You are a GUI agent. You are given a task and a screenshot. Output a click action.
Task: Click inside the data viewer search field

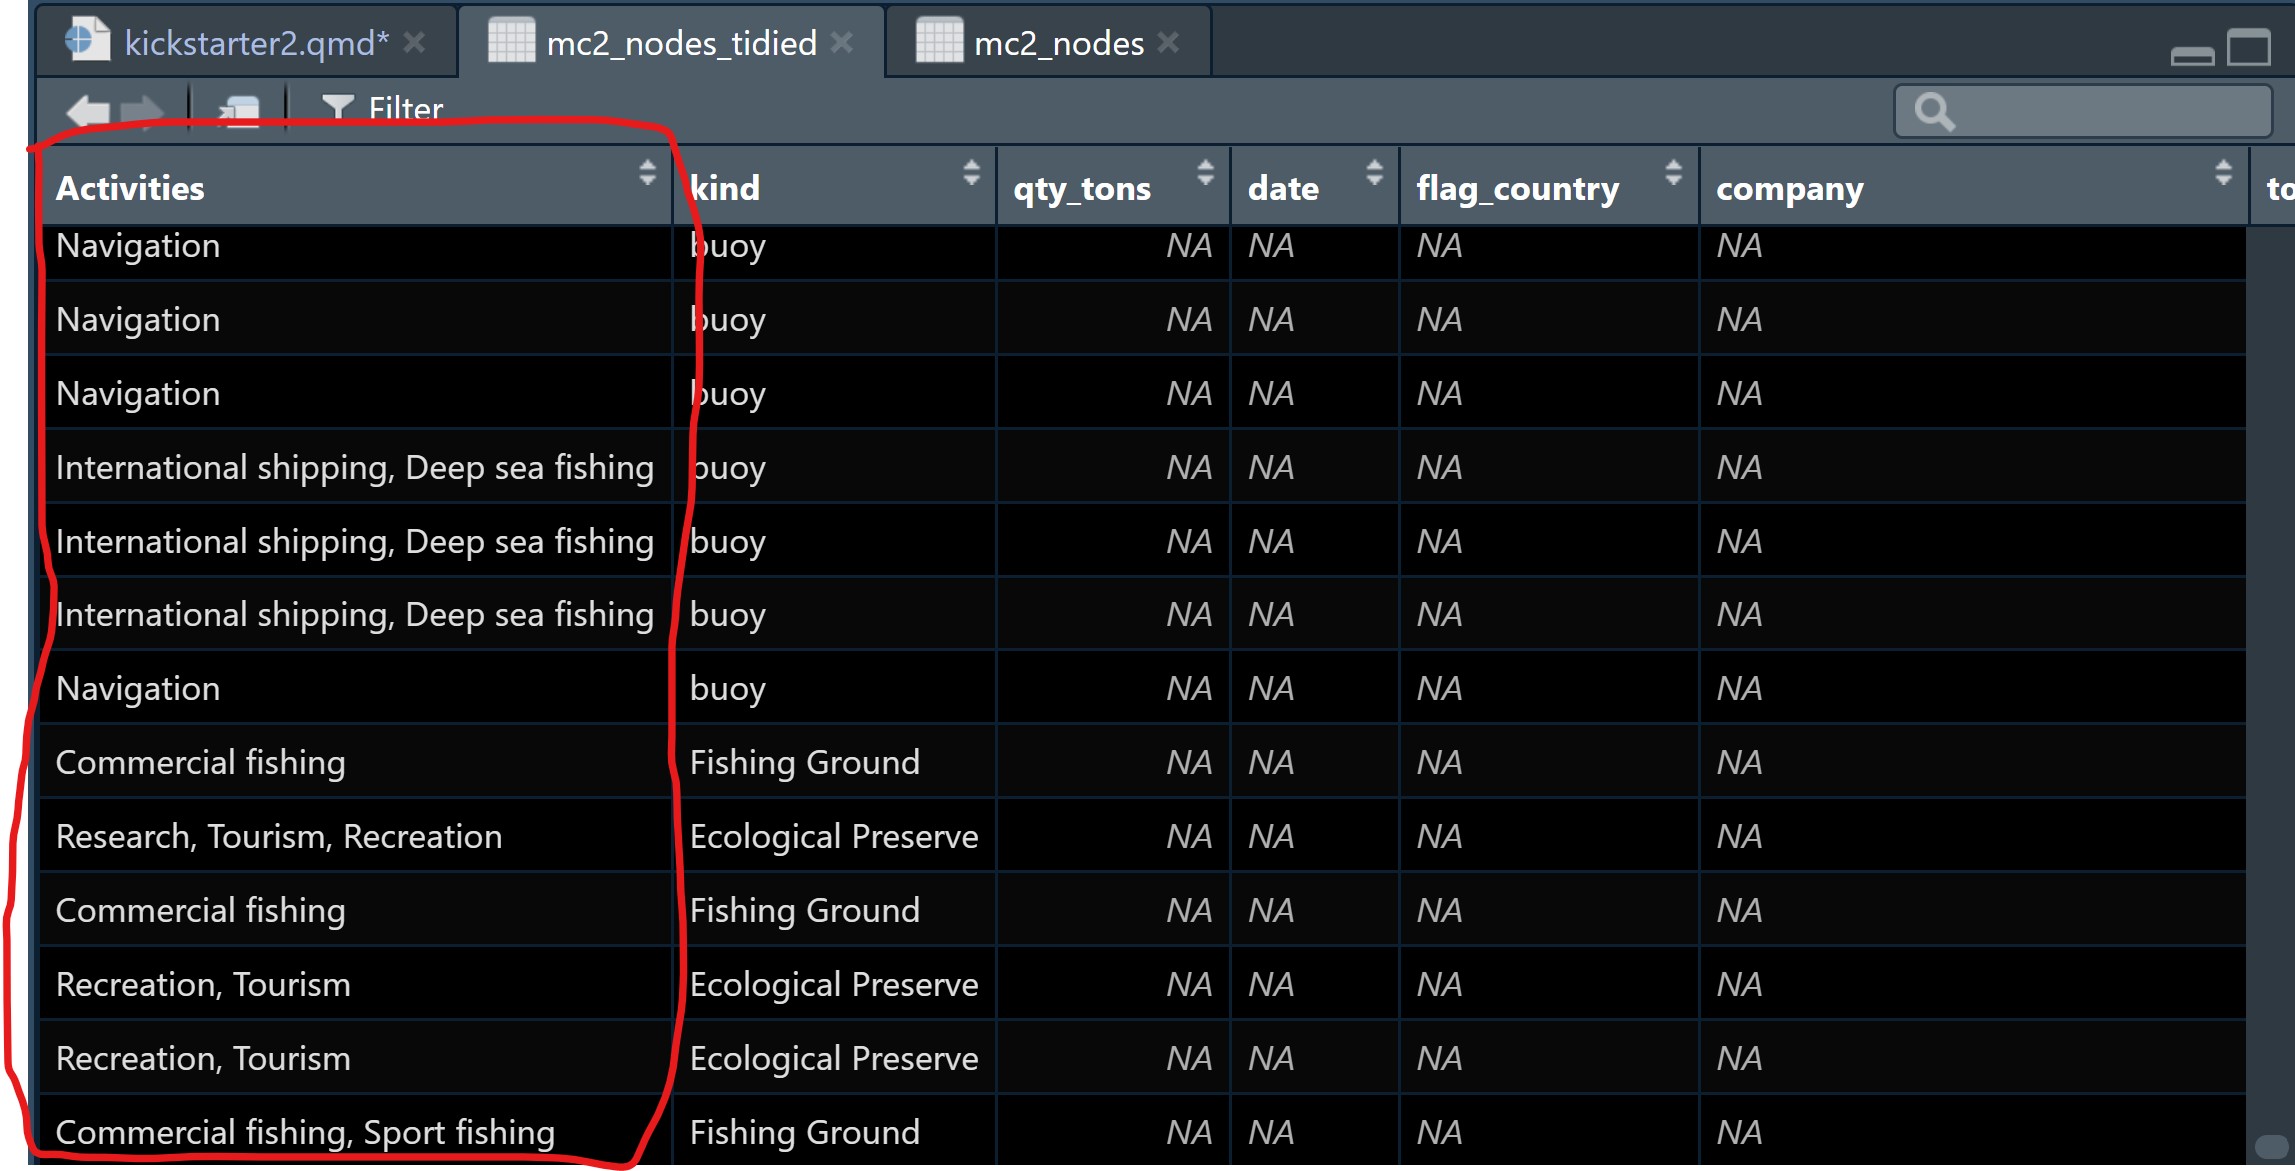point(2110,111)
